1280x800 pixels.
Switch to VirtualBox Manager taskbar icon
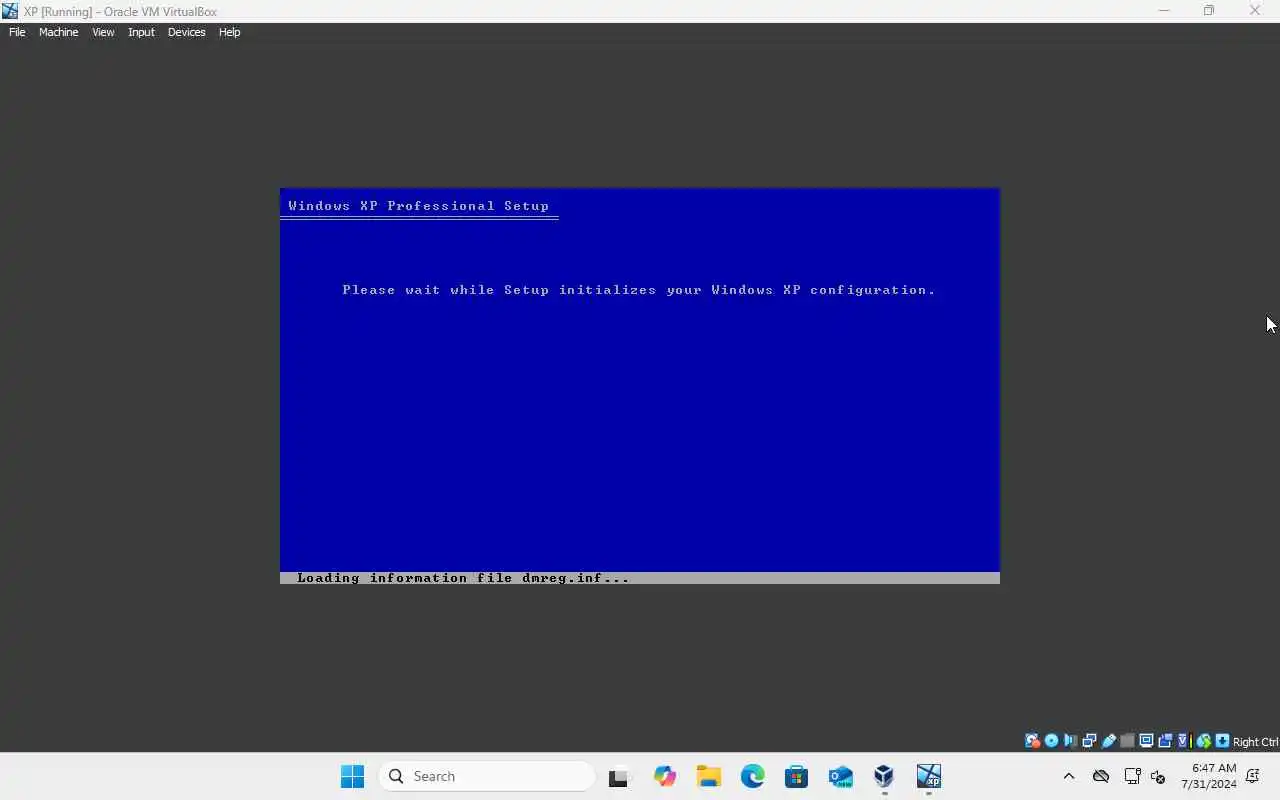click(x=884, y=776)
